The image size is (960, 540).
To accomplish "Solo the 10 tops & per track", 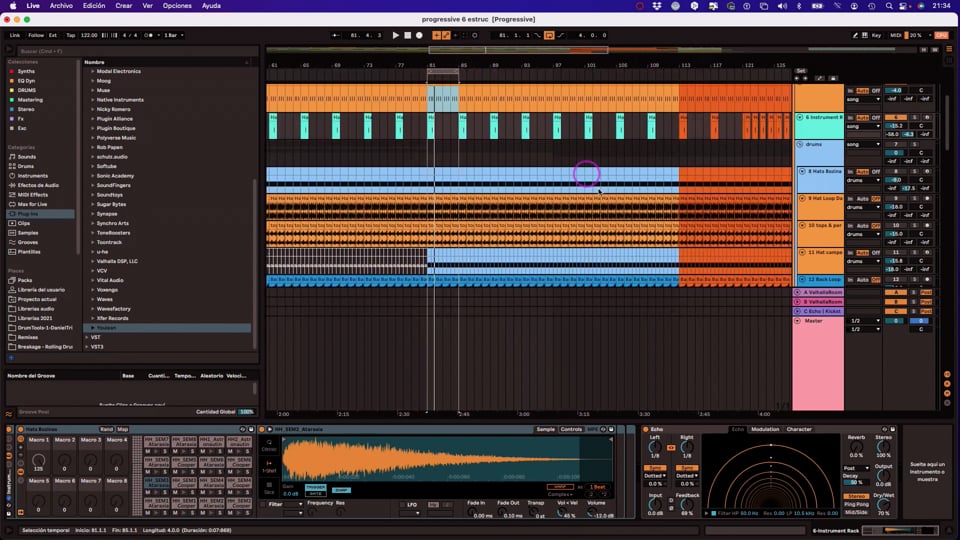I will 915,225.
